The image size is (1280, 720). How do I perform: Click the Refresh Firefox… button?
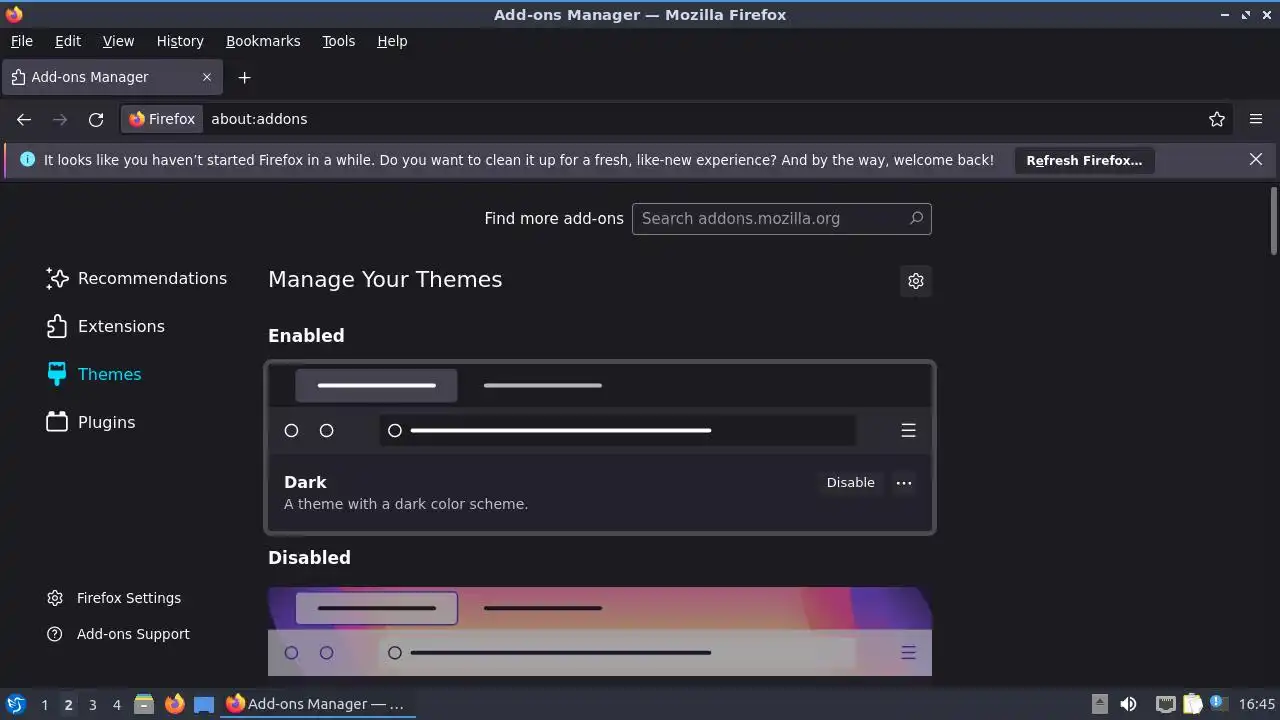coord(1084,160)
